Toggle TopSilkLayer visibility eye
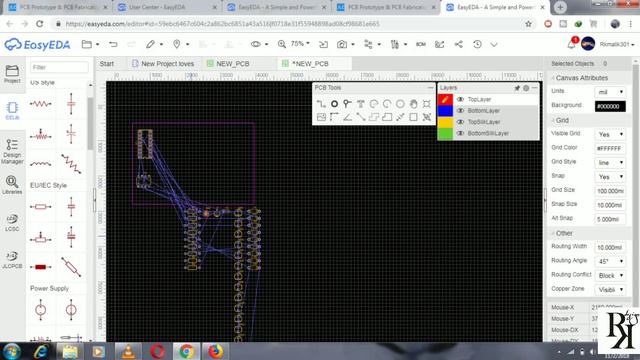 point(460,122)
